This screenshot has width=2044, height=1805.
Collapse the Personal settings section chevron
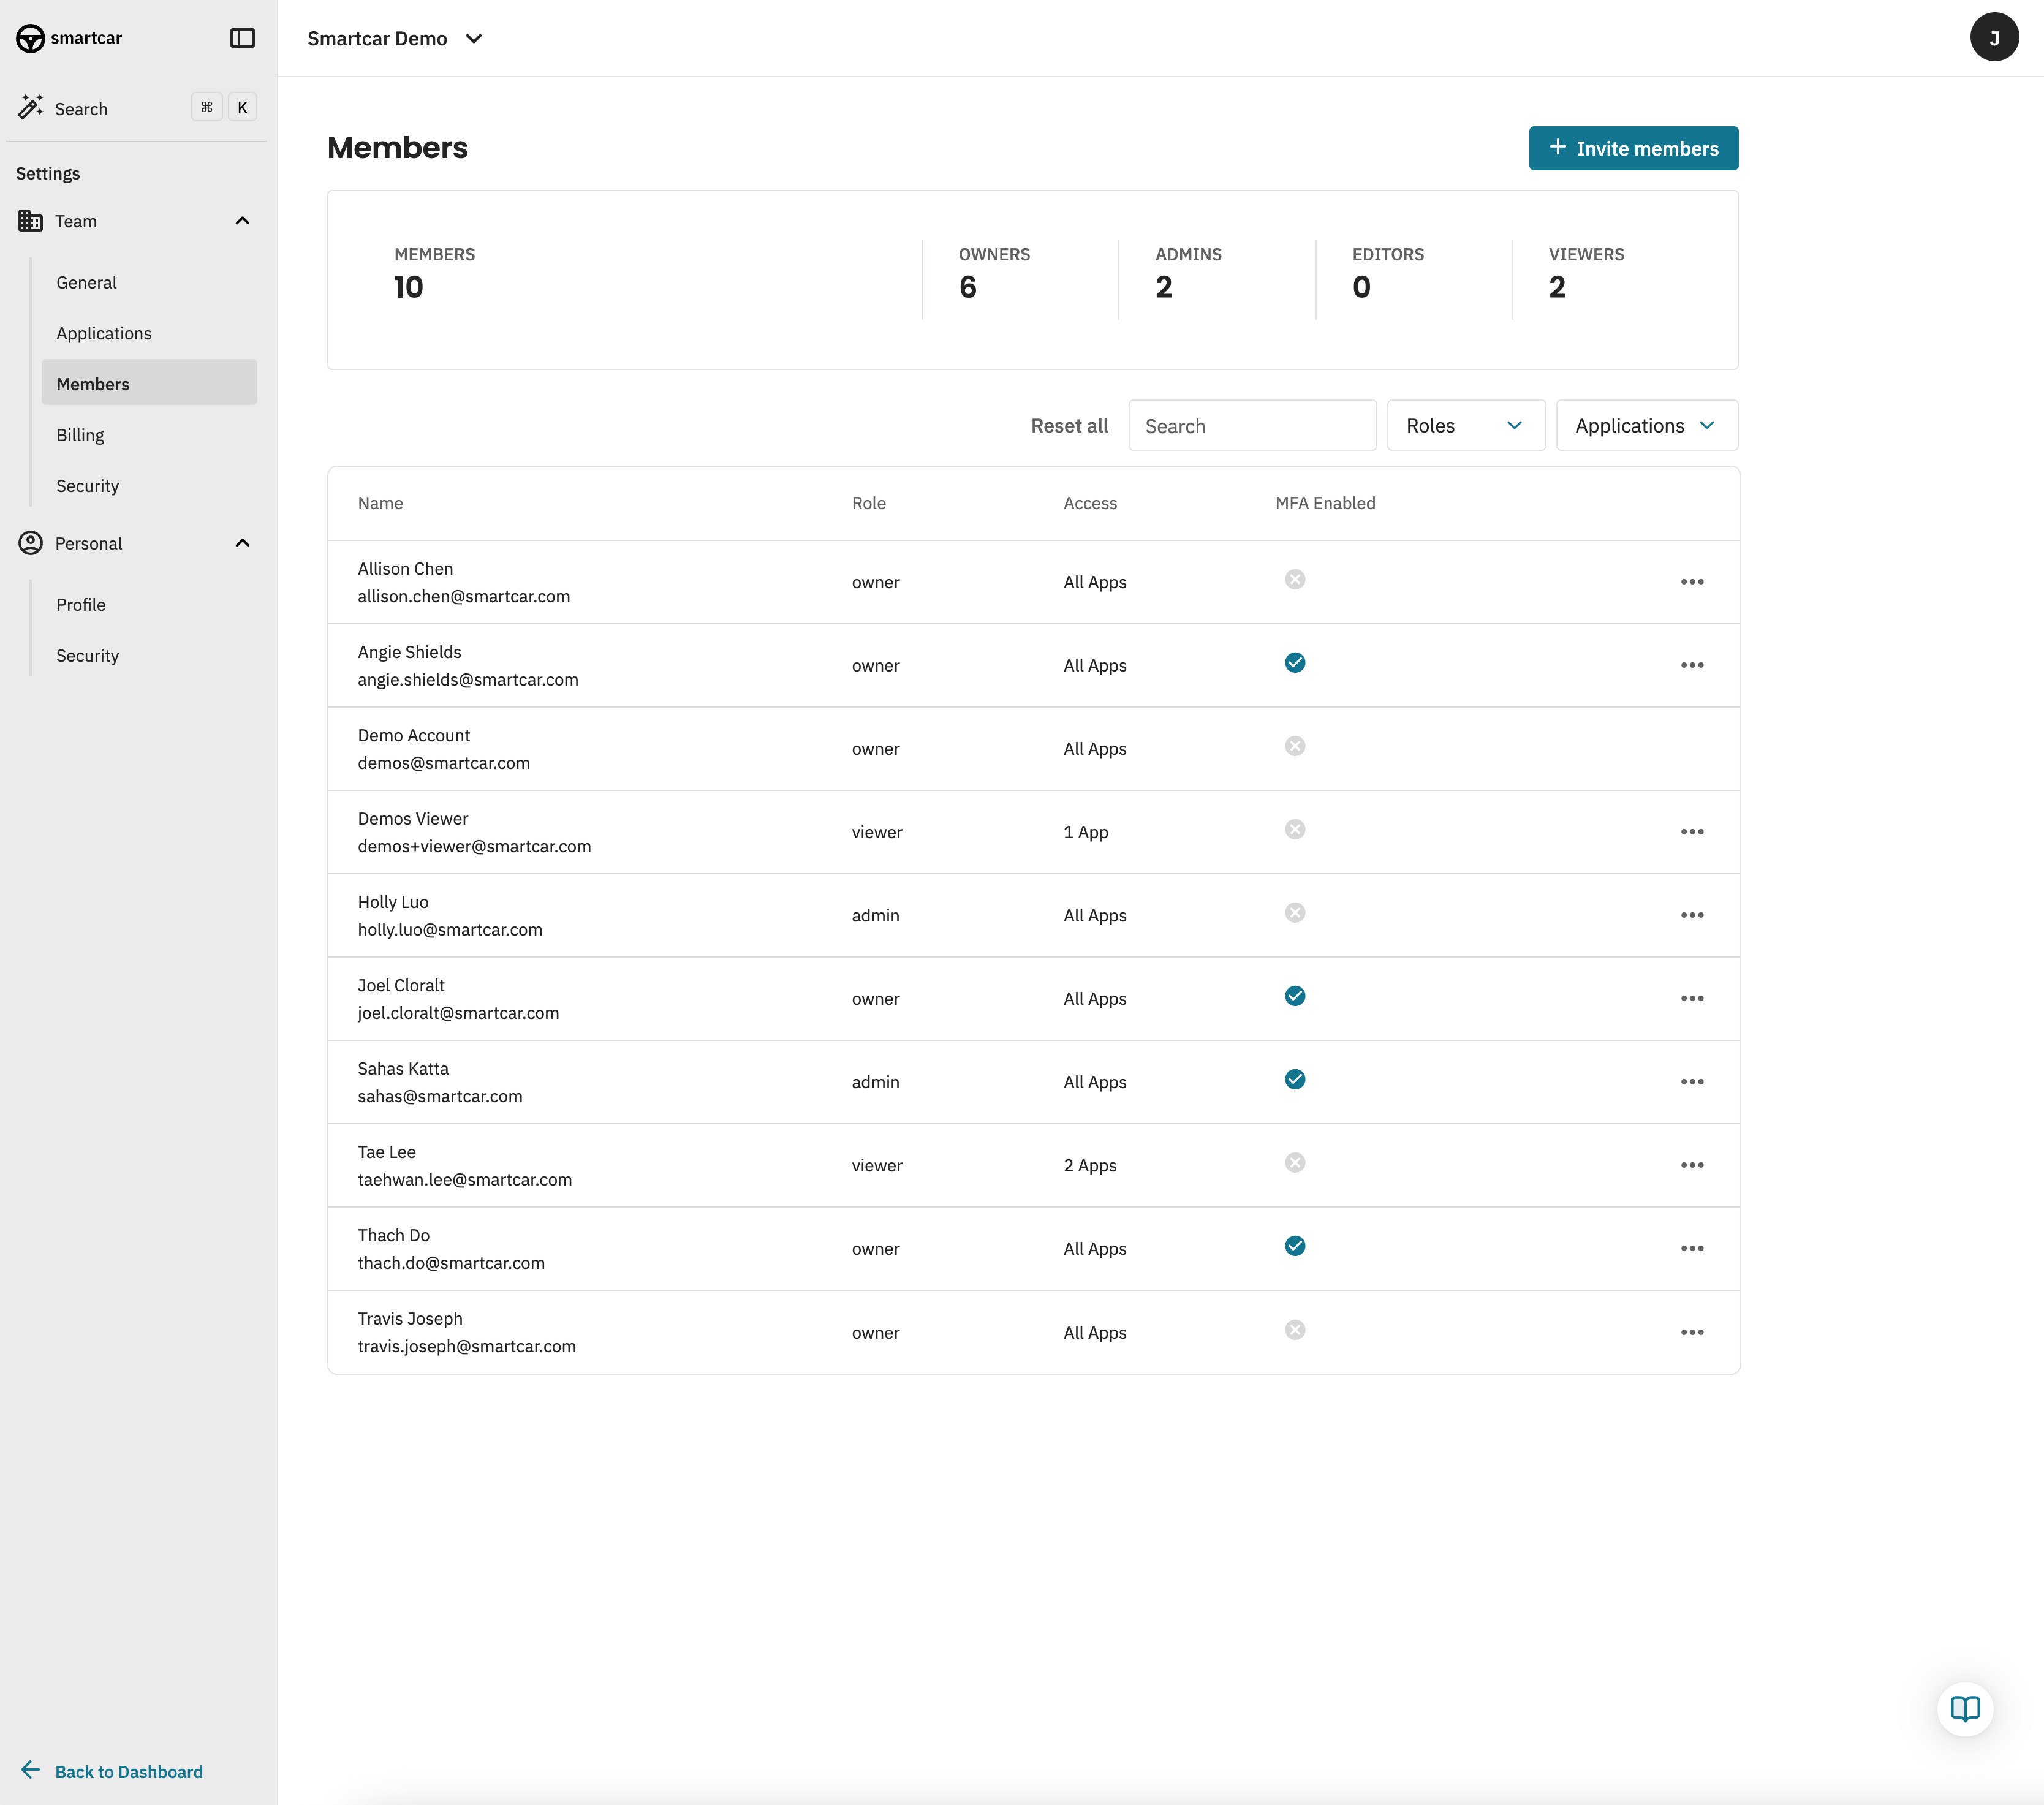pyautogui.click(x=242, y=543)
